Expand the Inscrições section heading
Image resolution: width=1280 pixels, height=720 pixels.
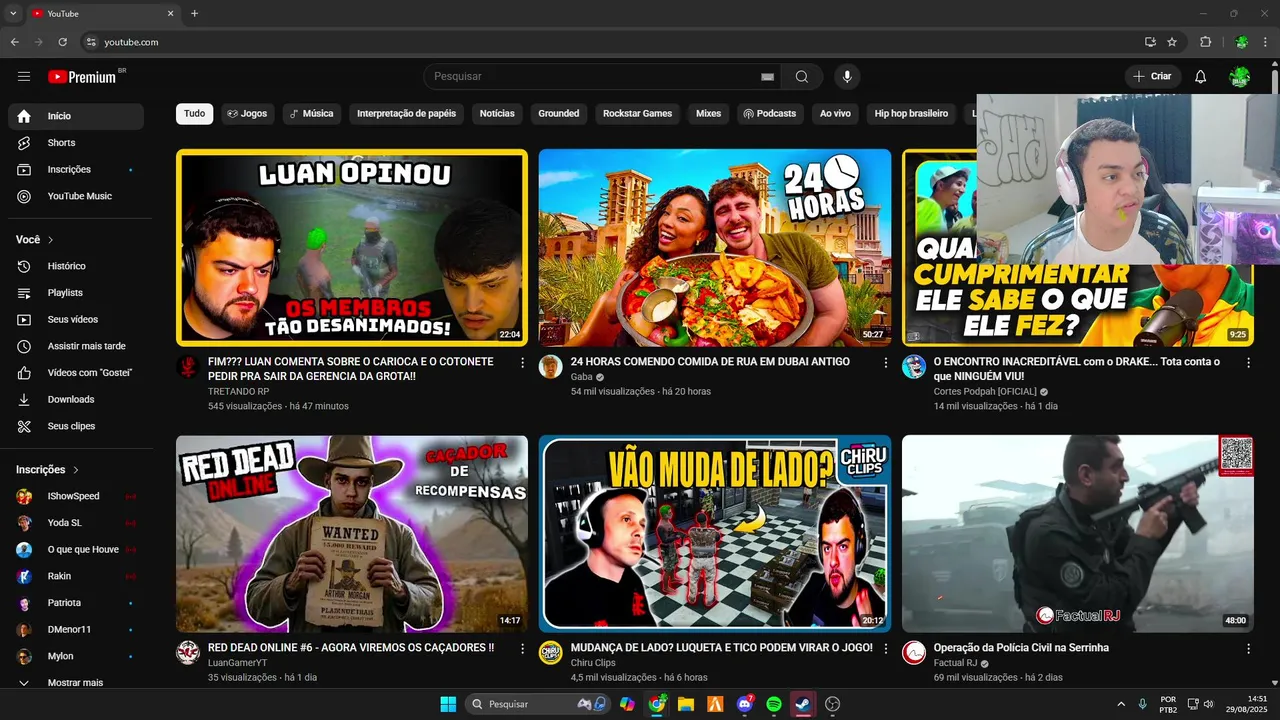47,470
